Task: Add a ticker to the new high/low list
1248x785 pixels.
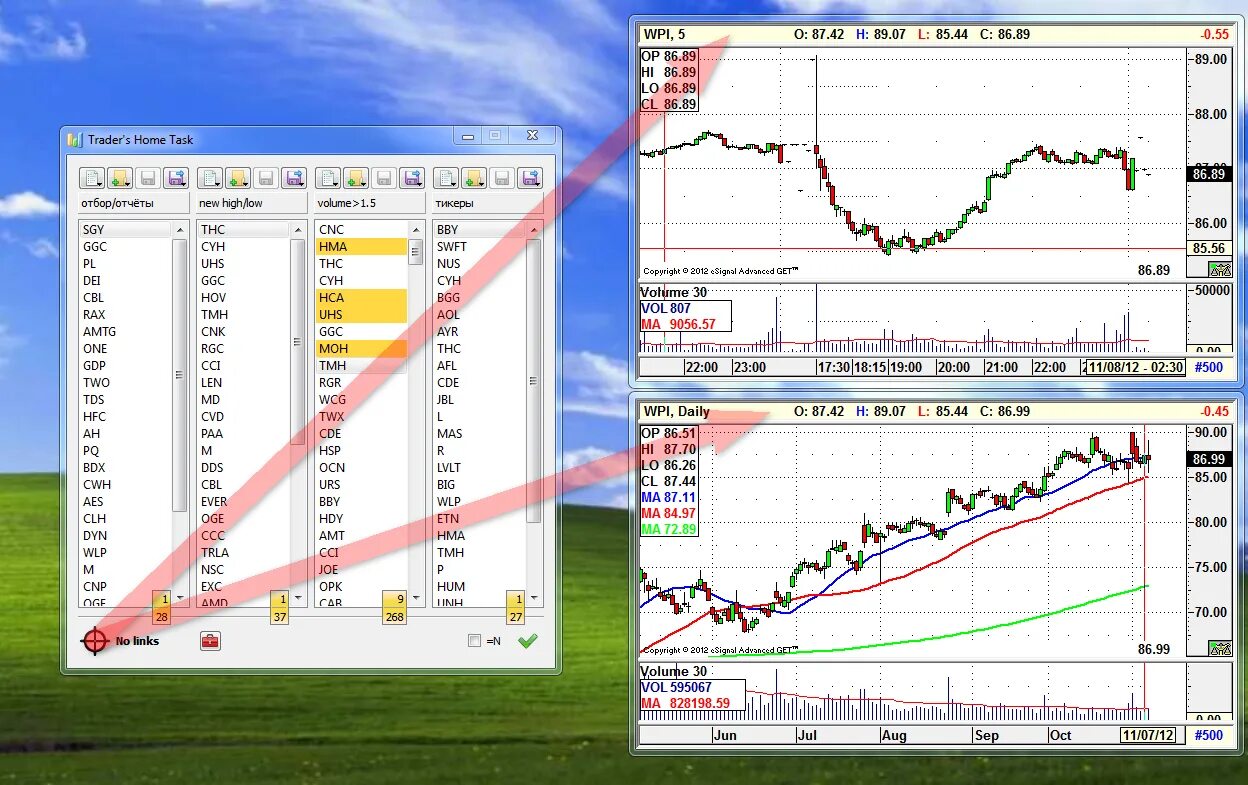Action: tap(240, 177)
